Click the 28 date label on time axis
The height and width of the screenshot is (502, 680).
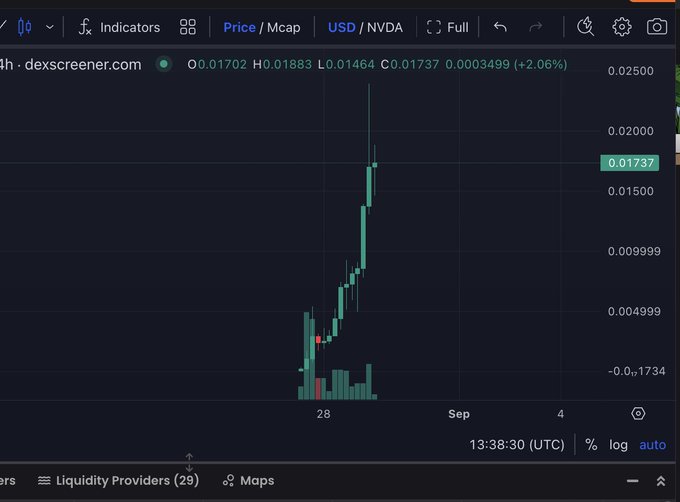pos(324,414)
